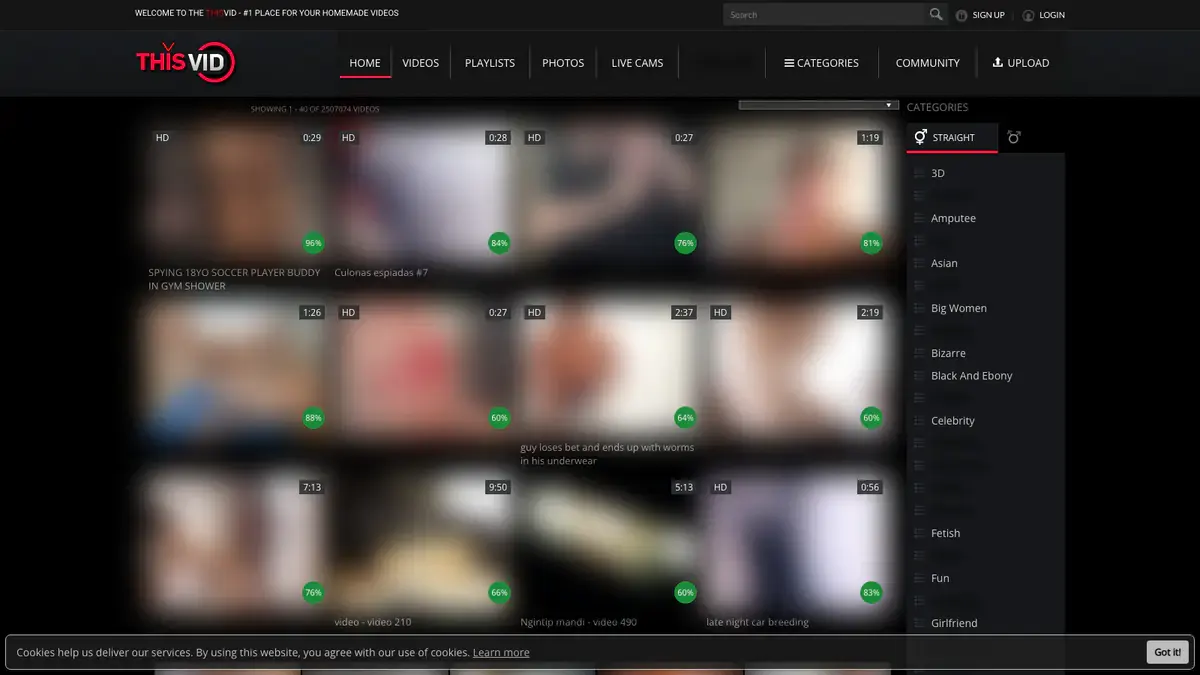Open the Fun category
Image resolution: width=1200 pixels, height=675 pixels.
coord(940,578)
